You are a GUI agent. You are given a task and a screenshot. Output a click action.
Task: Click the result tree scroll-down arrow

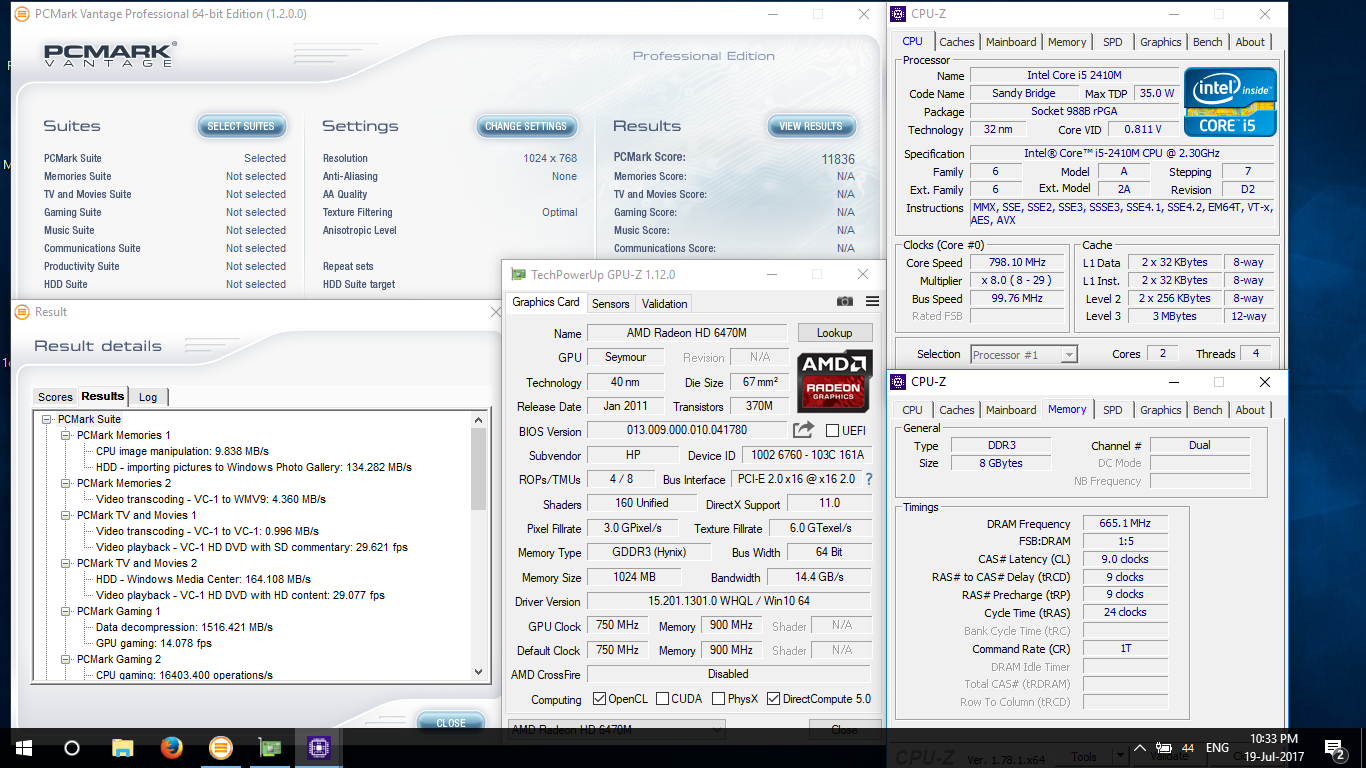coord(478,673)
